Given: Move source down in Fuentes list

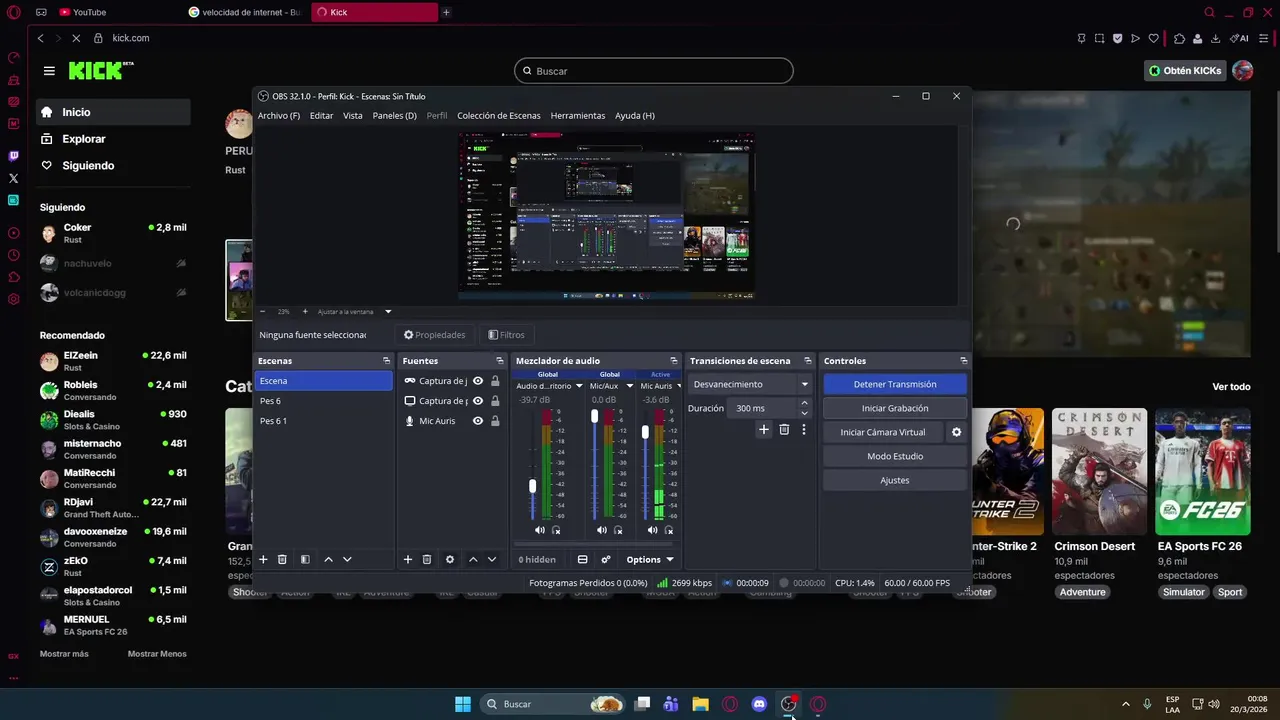Looking at the screenshot, I should pos(492,560).
